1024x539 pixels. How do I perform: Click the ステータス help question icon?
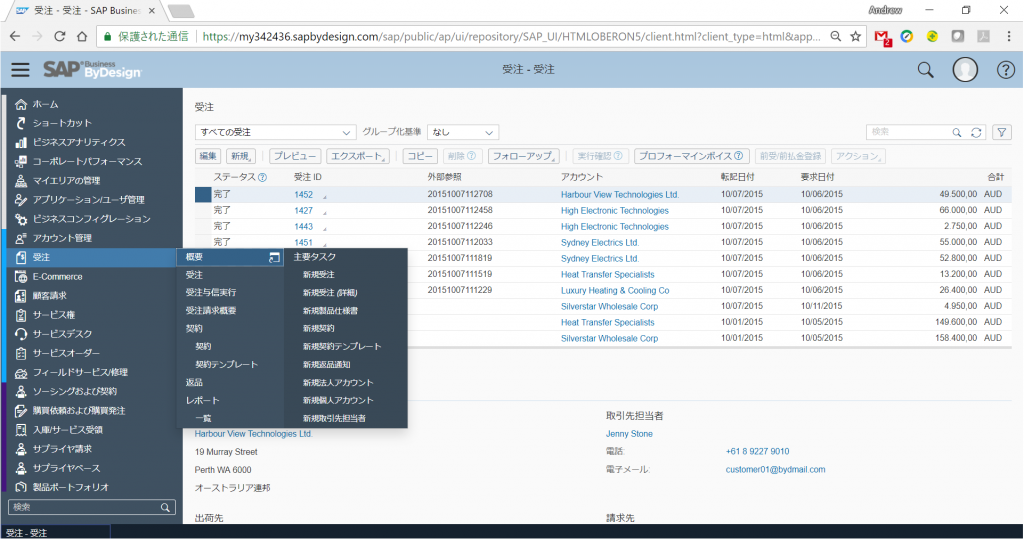[262, 177]
